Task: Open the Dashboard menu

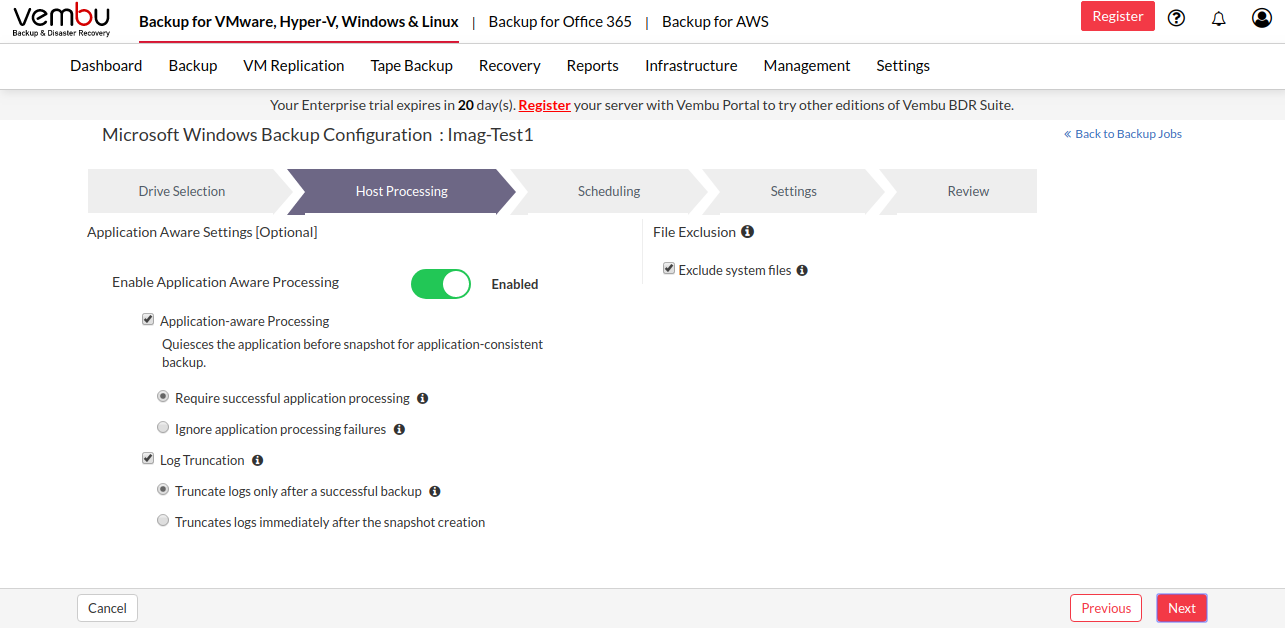Action: (106, 65)
